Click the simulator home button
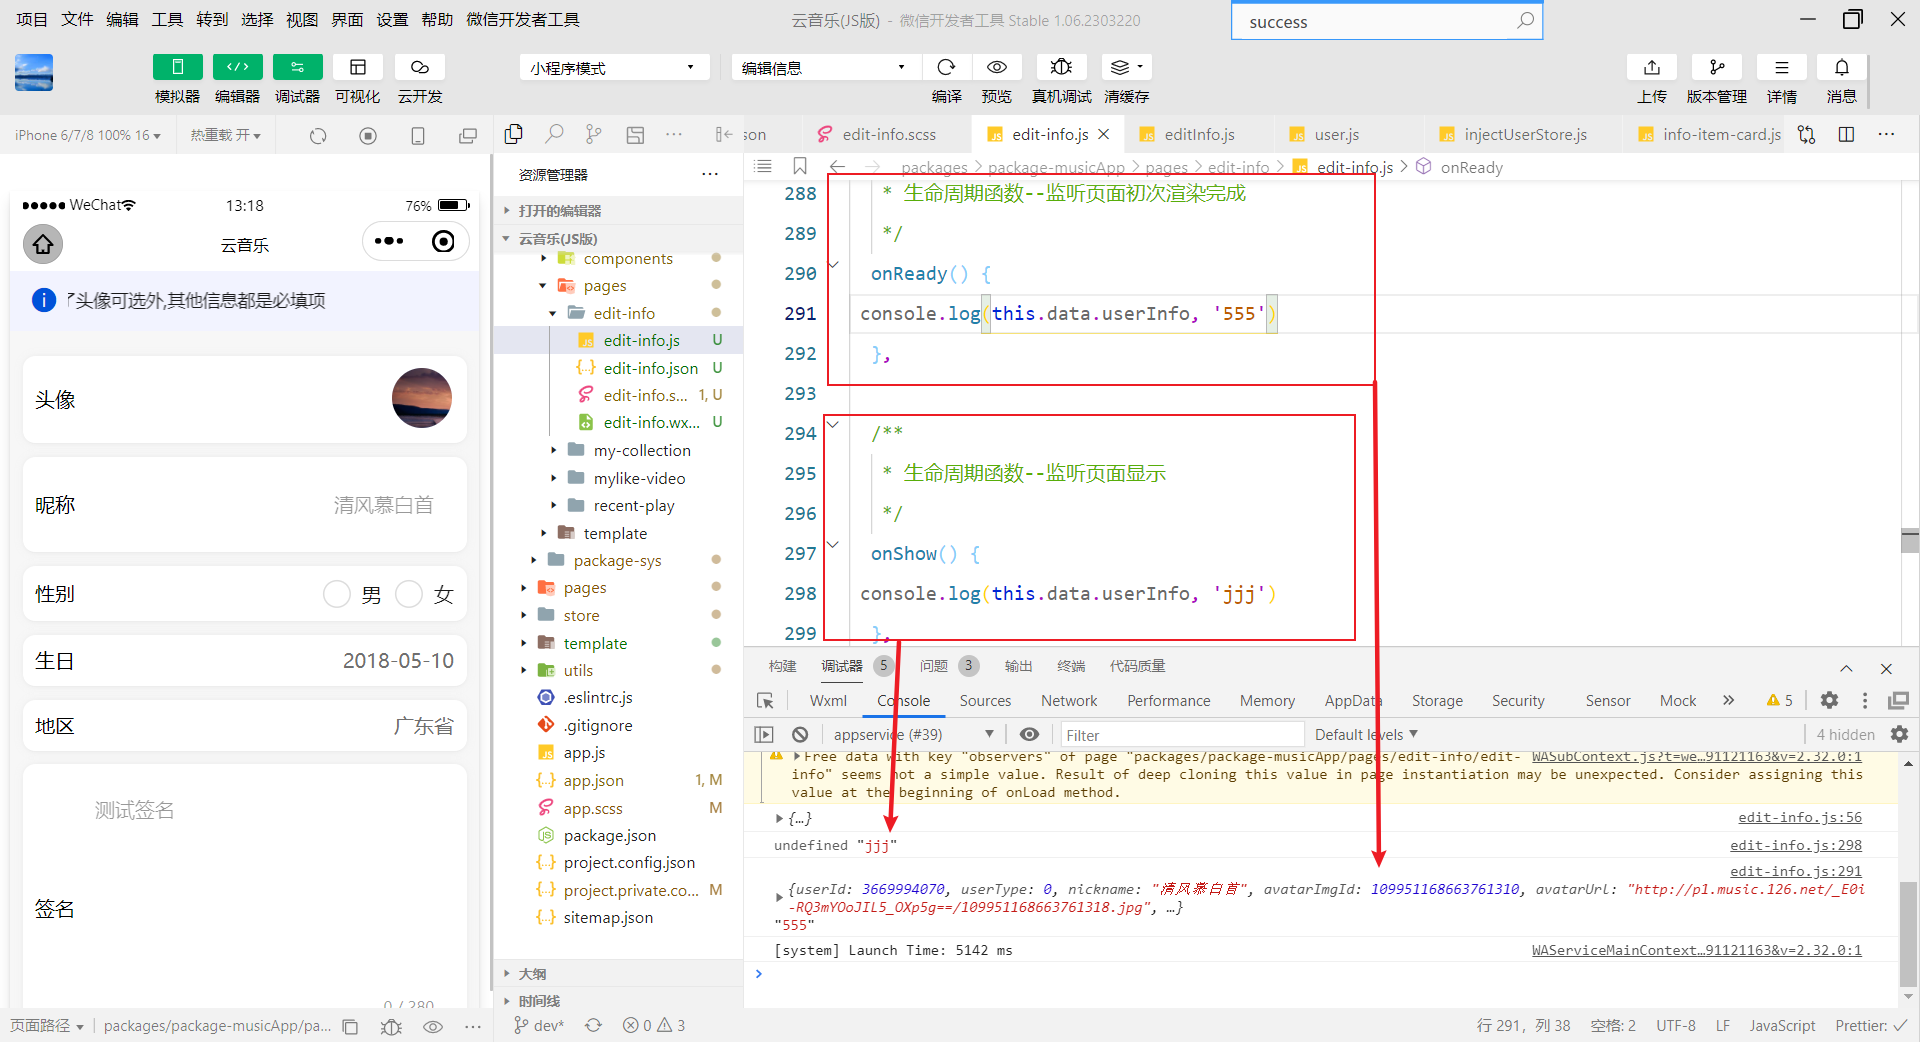This screenshot has height=1042, width=1920. pos(43,243)
